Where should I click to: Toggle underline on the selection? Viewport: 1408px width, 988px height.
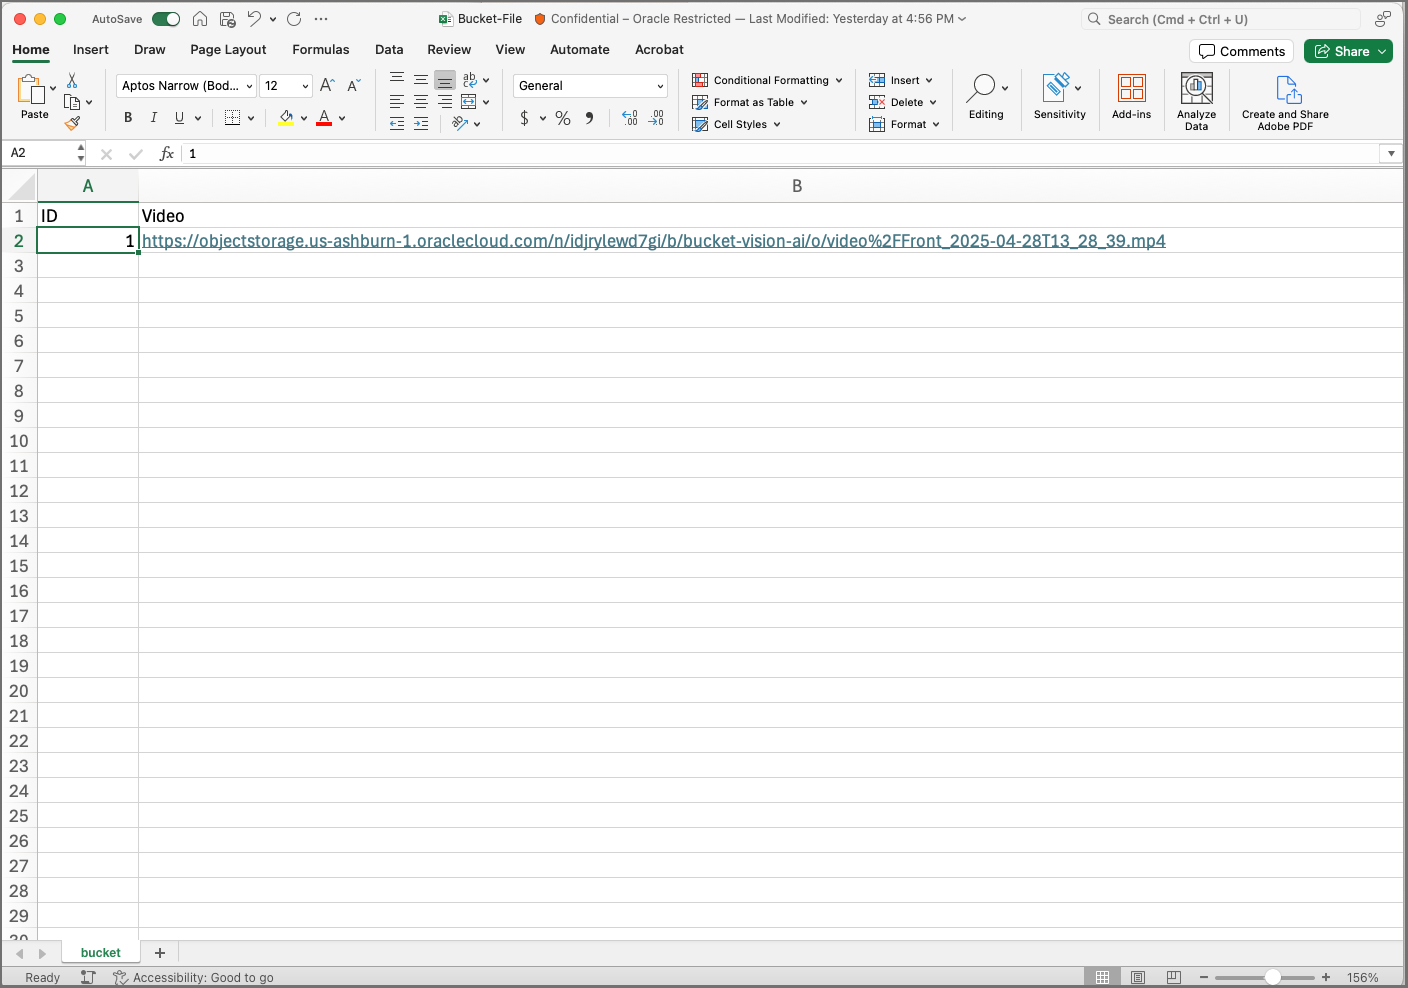(x=180, y=117)
